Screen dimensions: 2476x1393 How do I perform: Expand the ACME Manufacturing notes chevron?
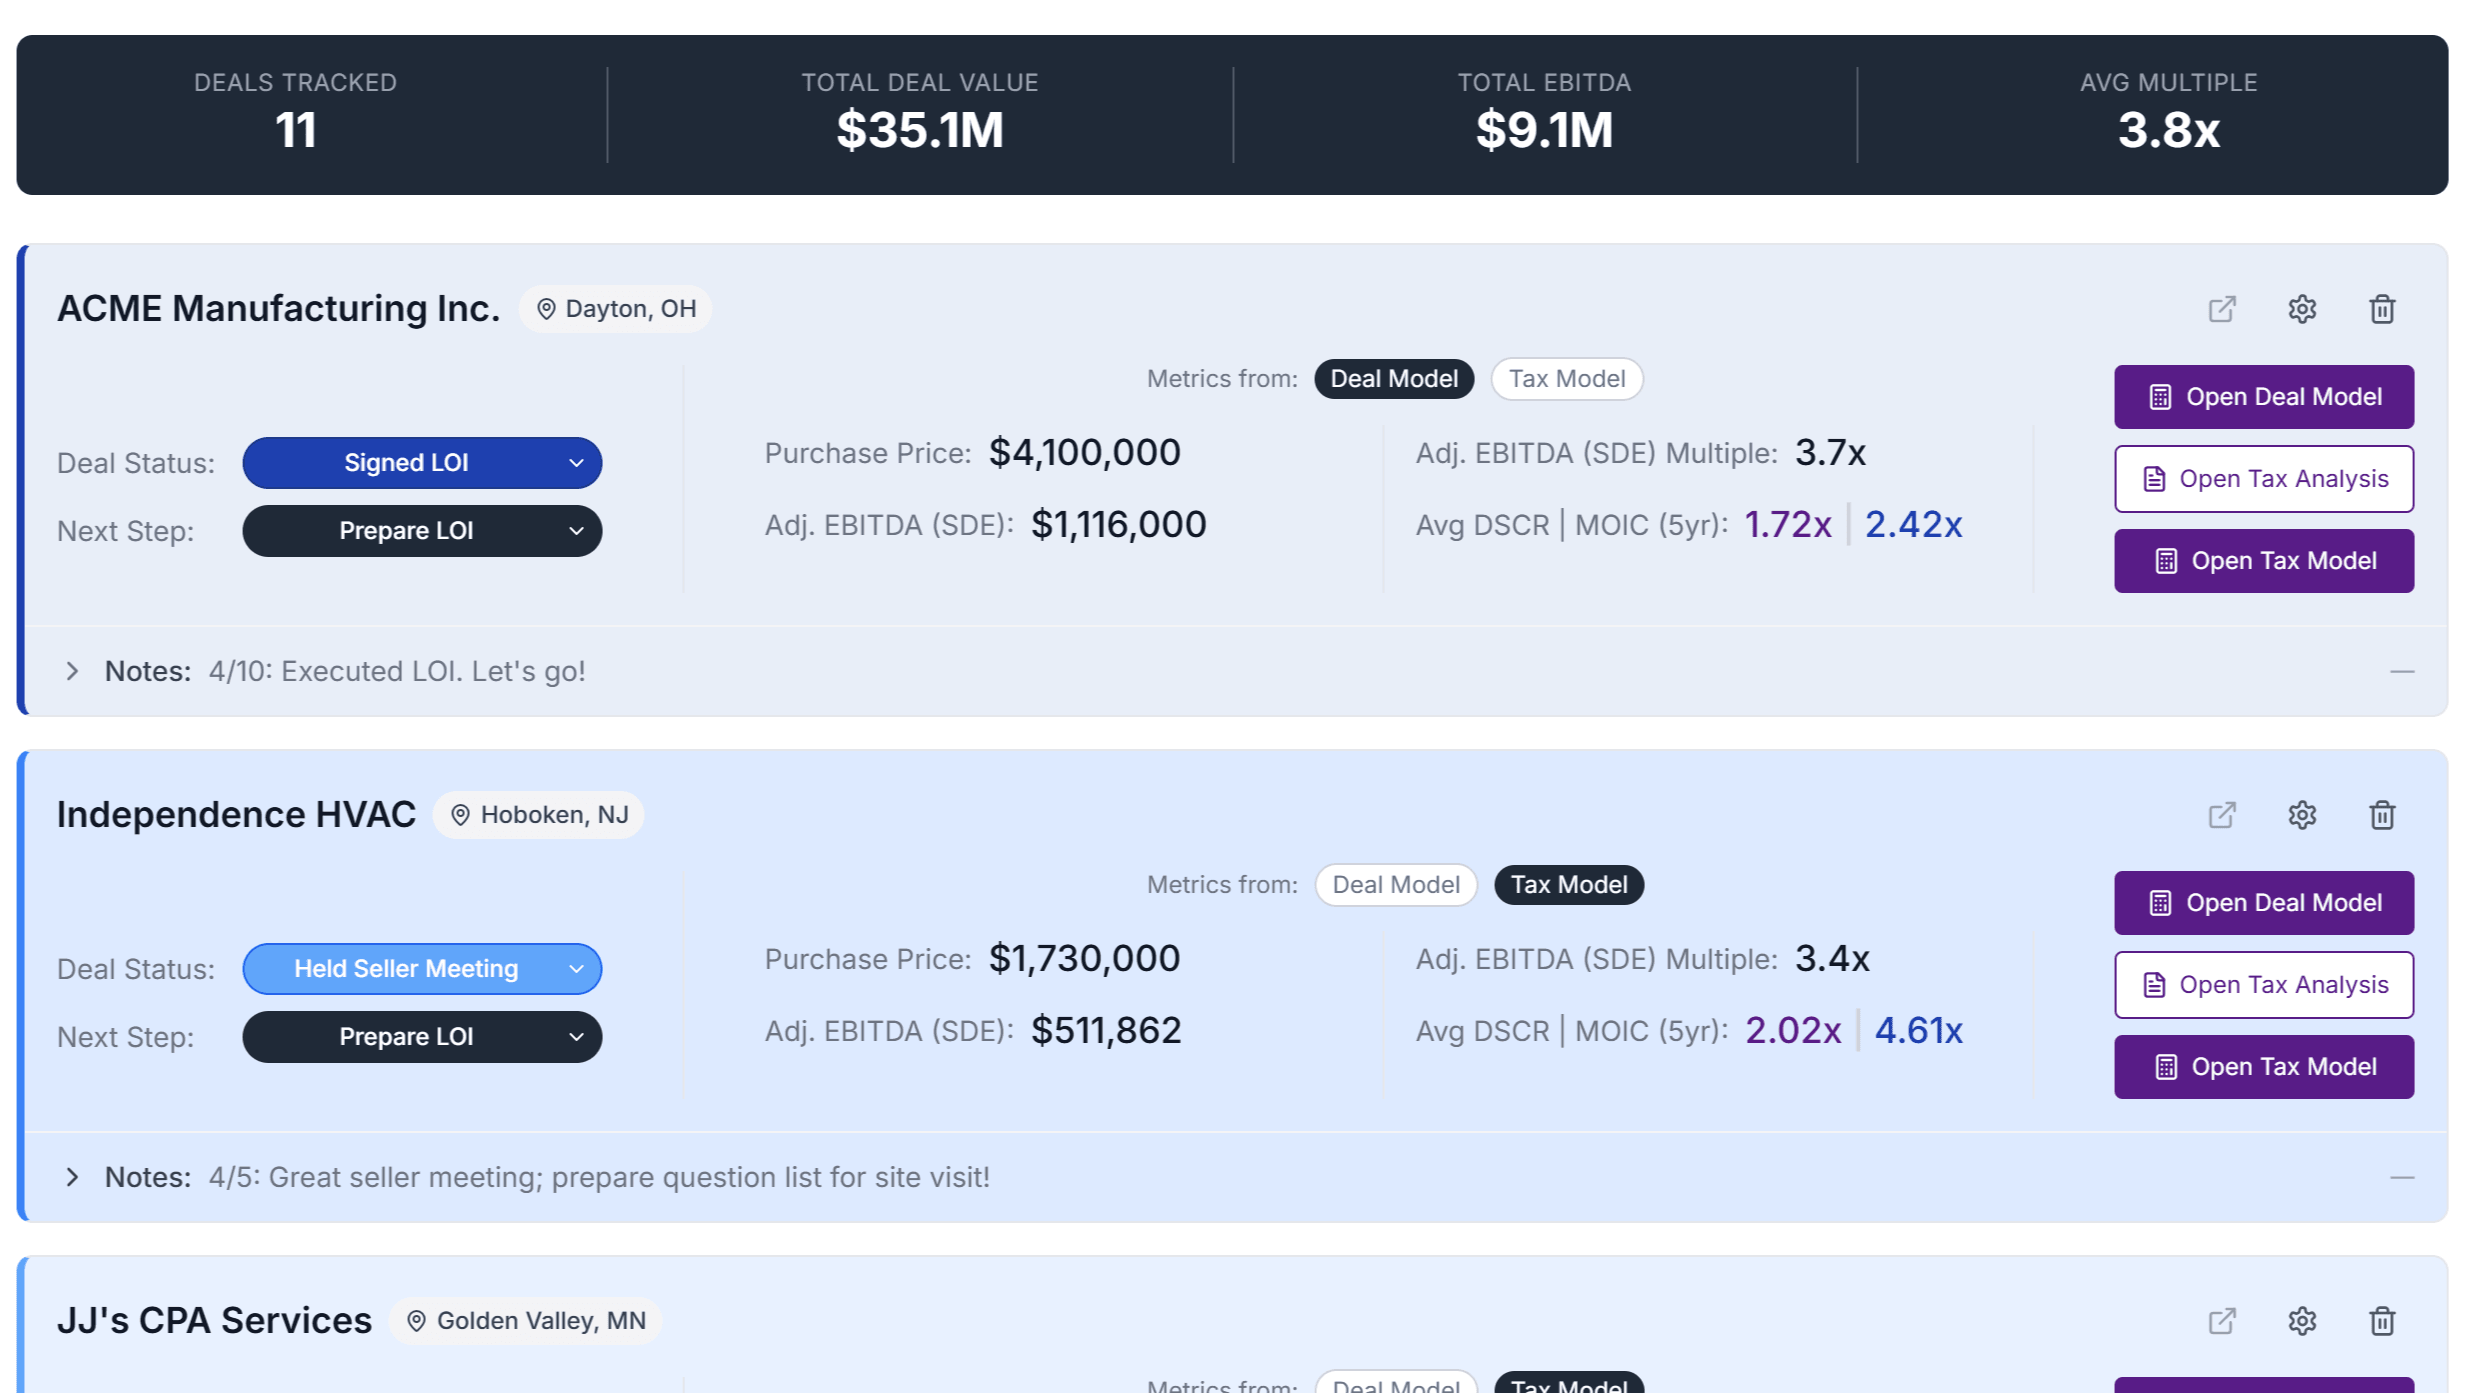coord(72,671)
